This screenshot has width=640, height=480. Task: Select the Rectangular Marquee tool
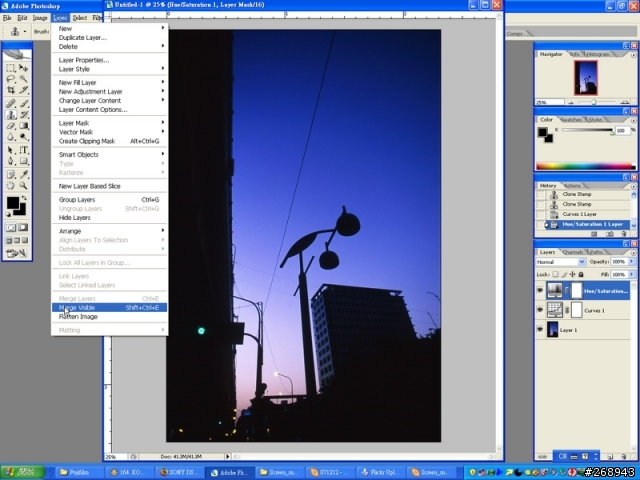11,68
